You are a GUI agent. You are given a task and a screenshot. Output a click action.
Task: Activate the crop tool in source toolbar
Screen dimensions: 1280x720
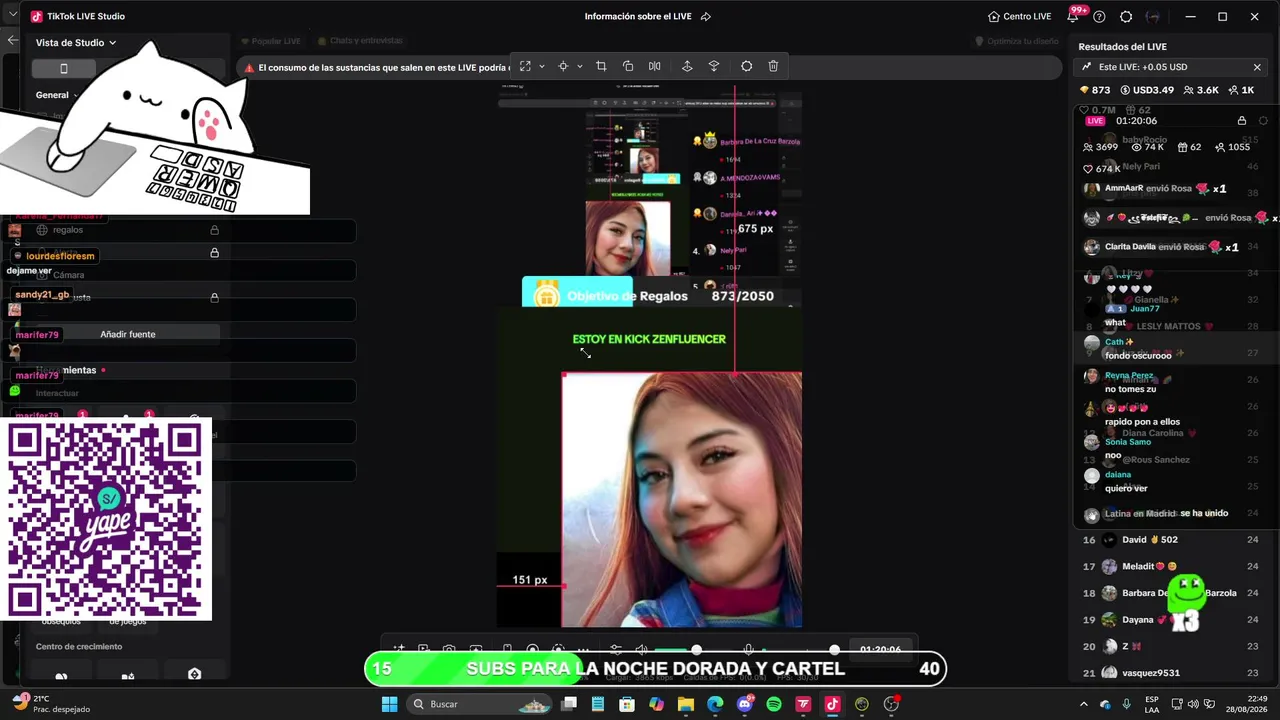coord(601,66)
